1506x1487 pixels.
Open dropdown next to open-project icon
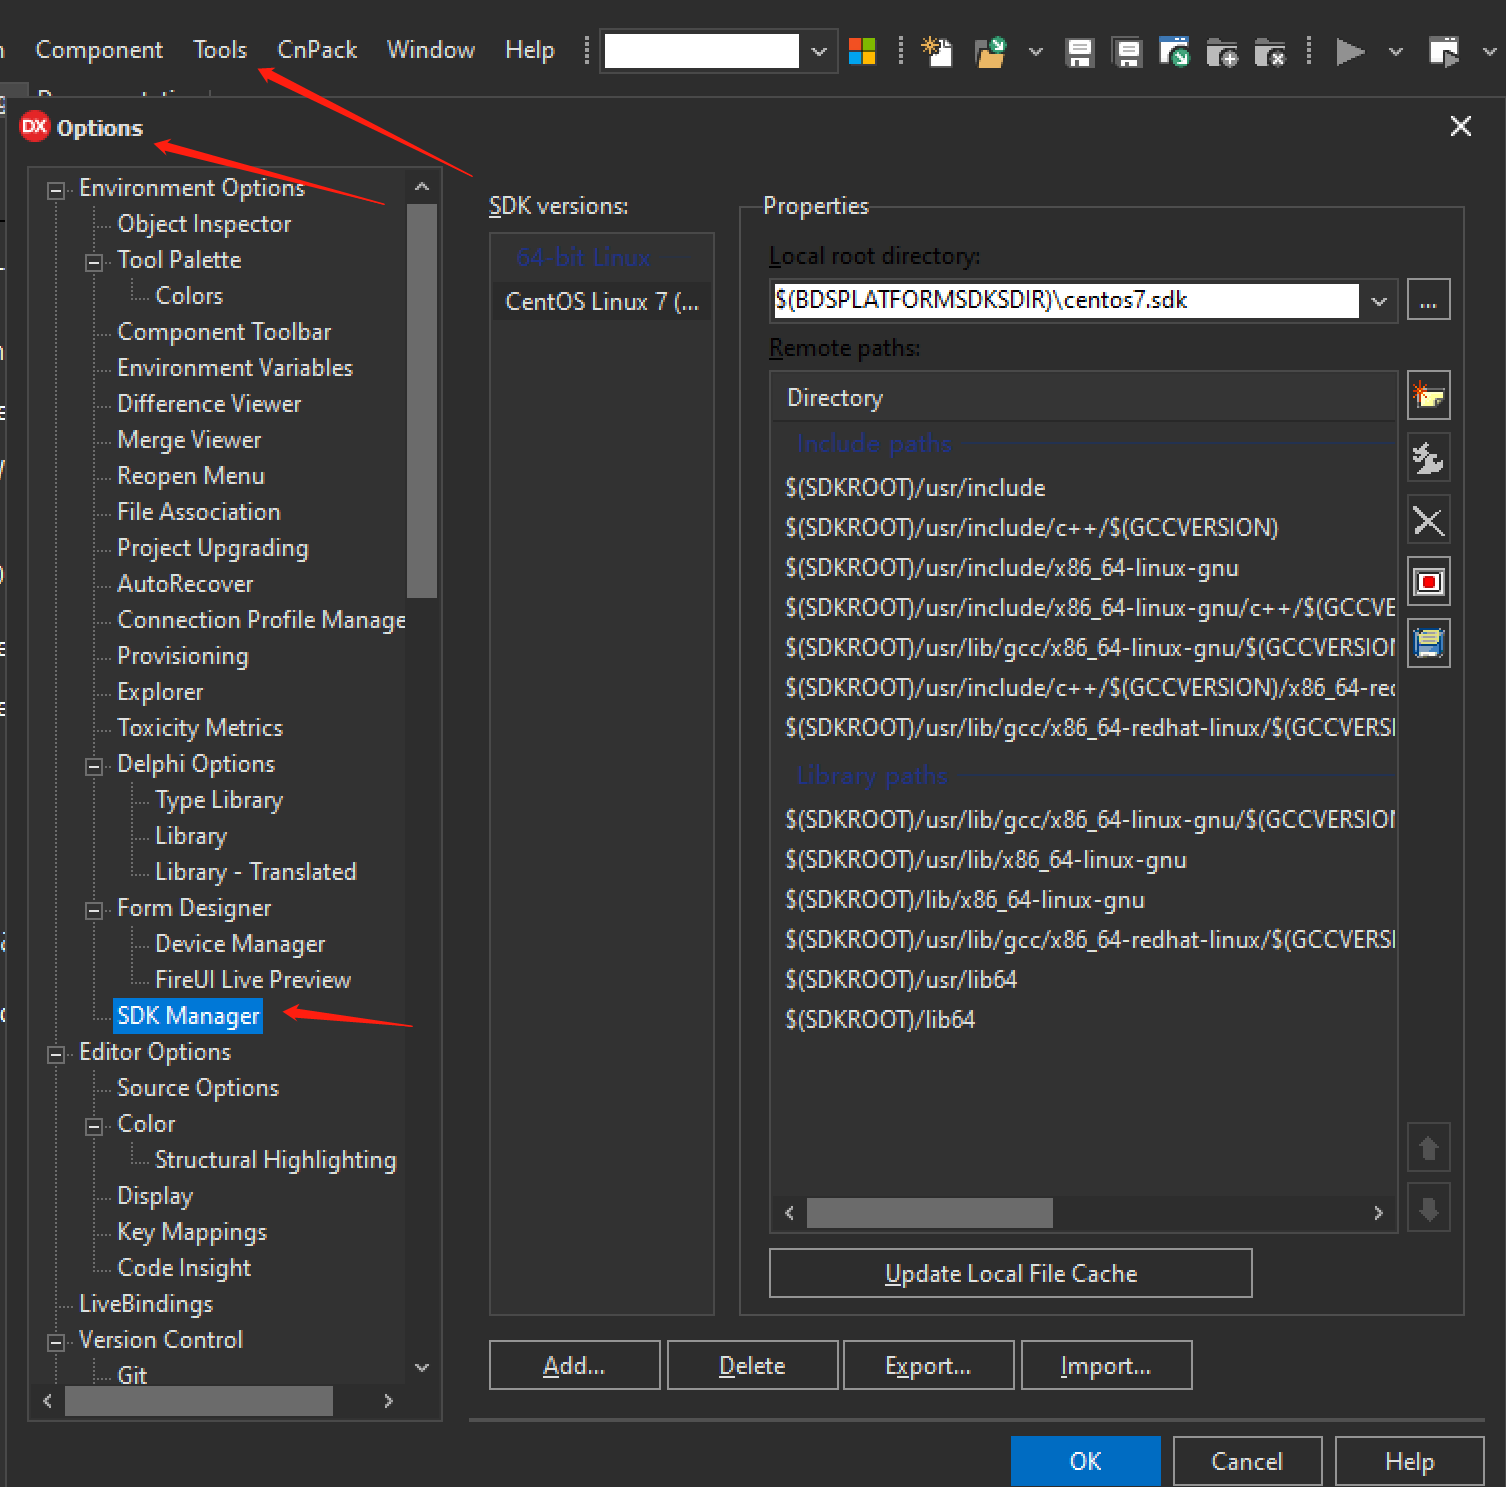point(1035,51)
